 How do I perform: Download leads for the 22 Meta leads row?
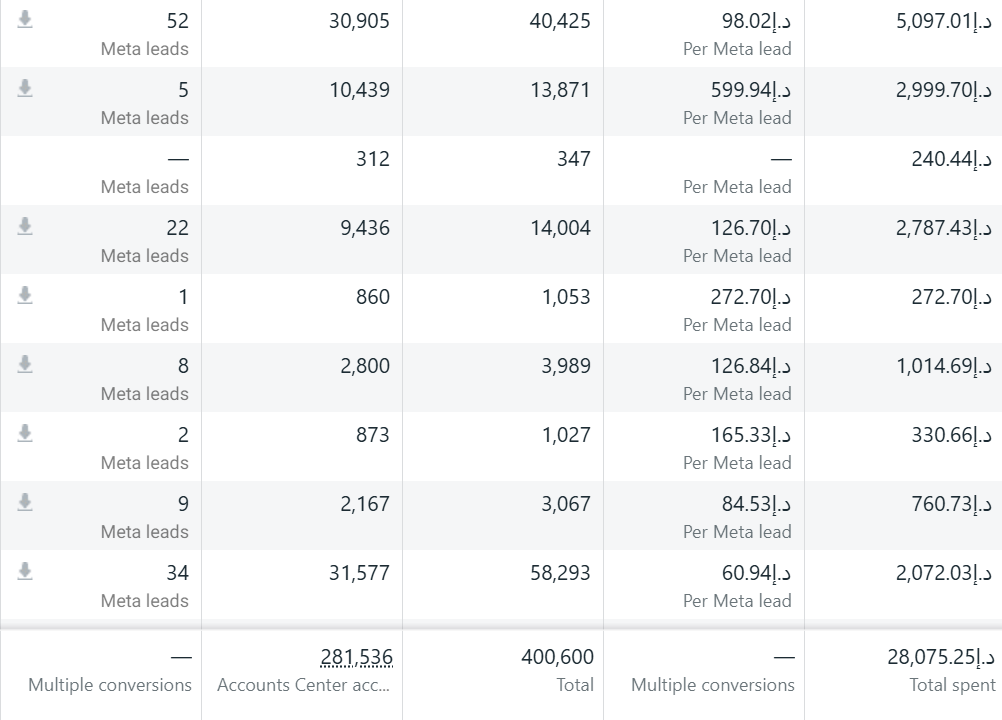click(x=25, y=227)
